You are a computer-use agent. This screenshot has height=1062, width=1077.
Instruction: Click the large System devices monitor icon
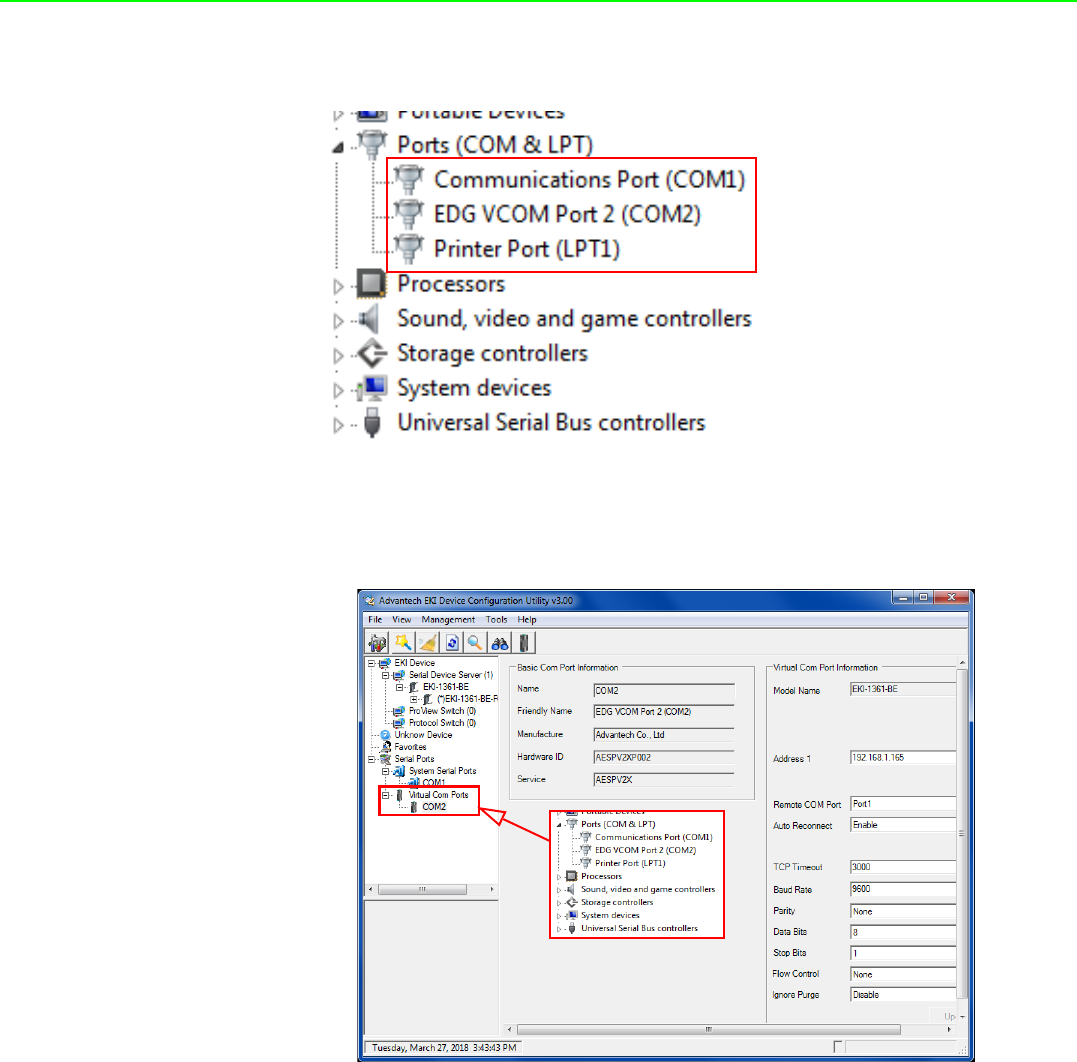373,388
